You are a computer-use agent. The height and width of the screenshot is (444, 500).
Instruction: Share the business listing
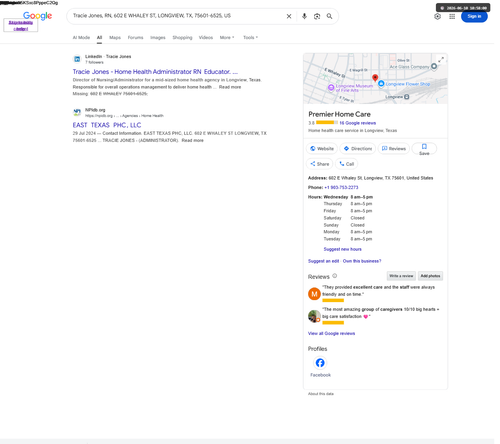click(319, 164)
